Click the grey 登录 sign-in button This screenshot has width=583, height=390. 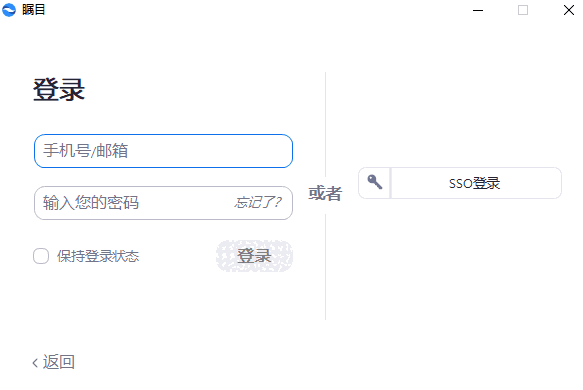254,256
